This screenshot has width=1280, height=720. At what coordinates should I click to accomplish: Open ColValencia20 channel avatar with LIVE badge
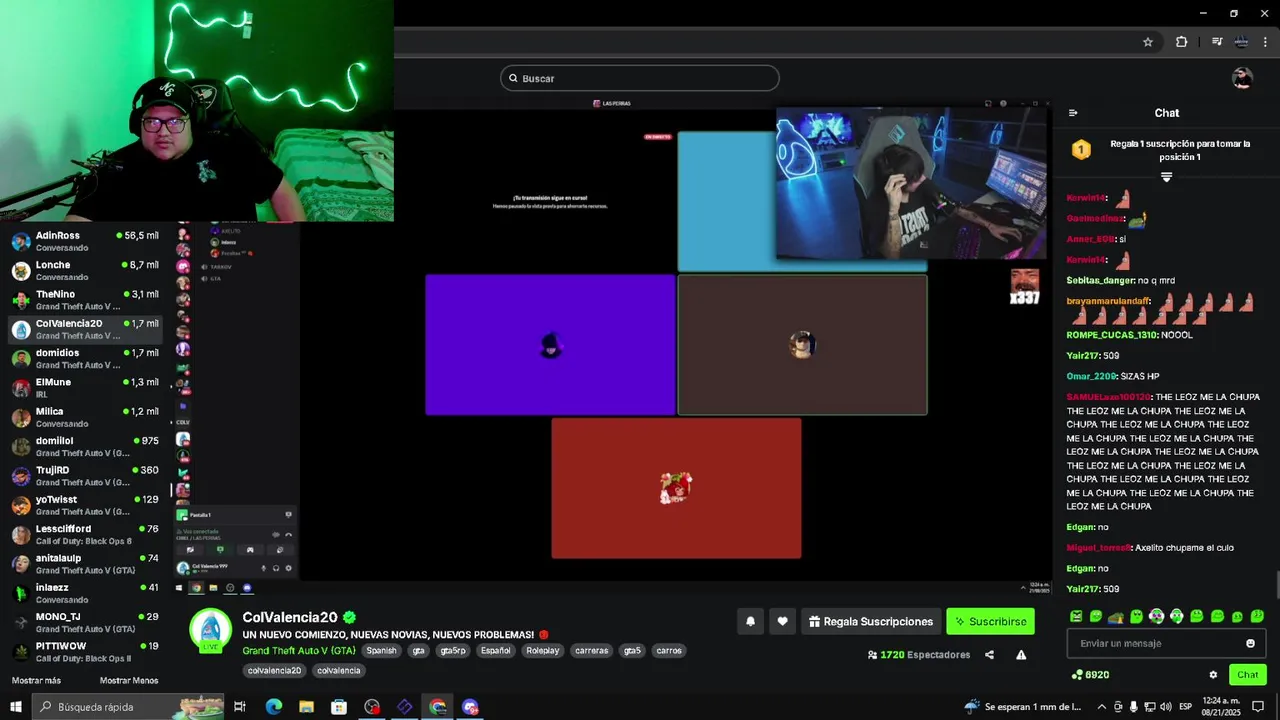pos(211,629)
